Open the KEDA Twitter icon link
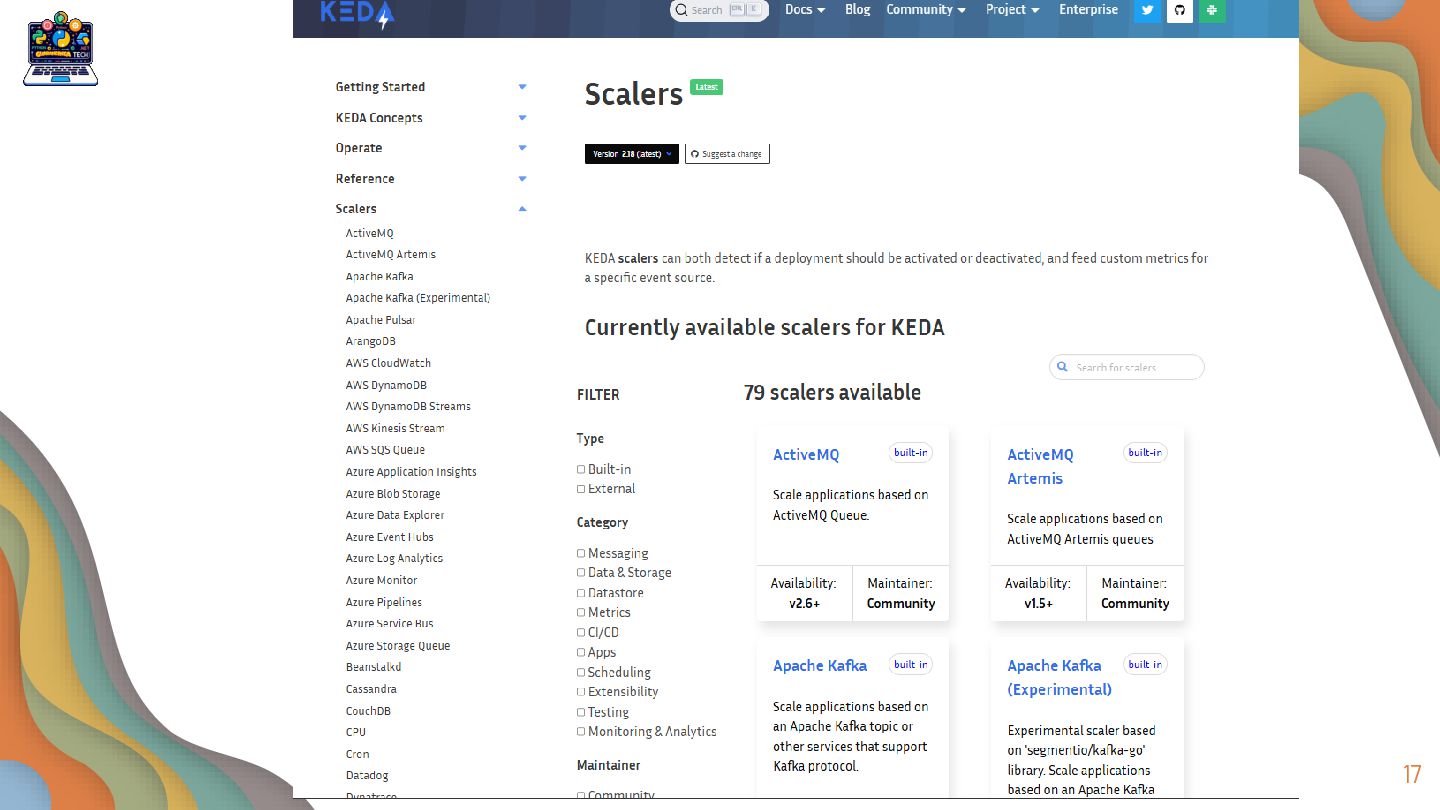1440x810 pixels. (x=1147, y=10)
